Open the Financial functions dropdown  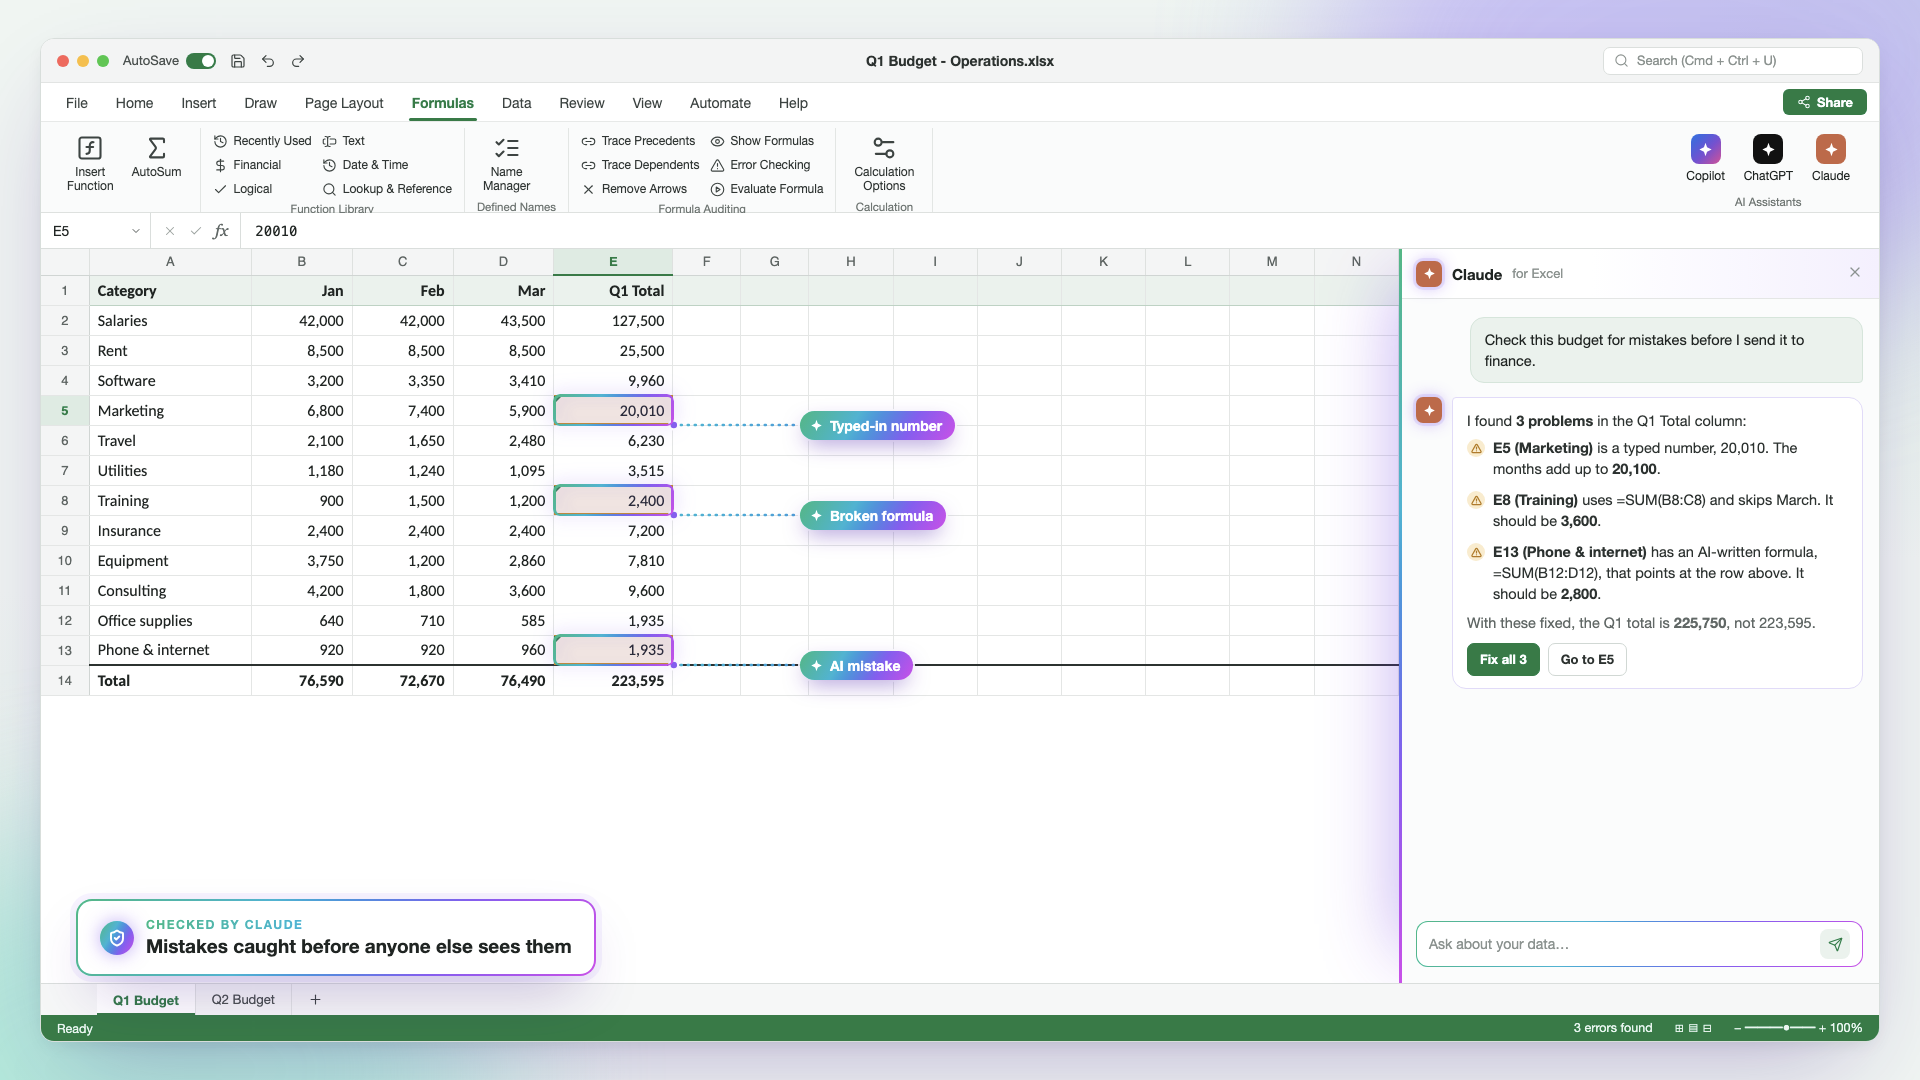pyautogui.click(x=247, y=165)
